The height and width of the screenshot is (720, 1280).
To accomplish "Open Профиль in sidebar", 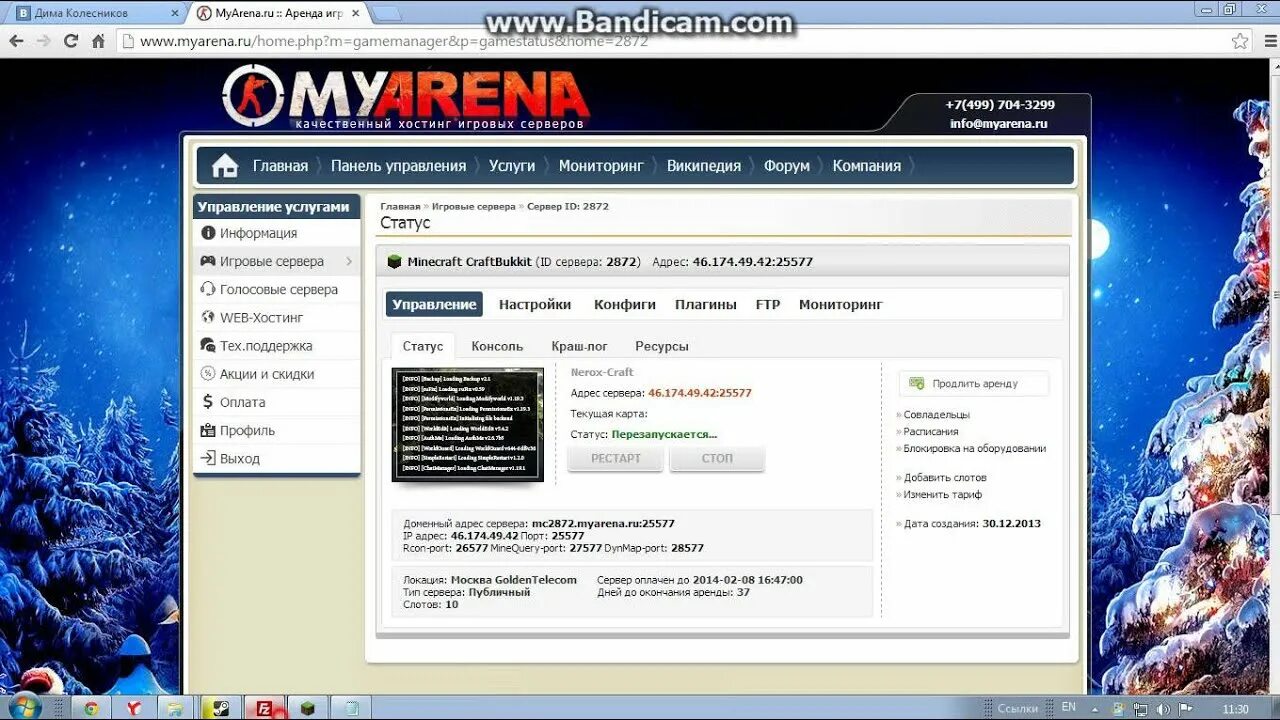I will pyautogui.click(x=247, y=430).
